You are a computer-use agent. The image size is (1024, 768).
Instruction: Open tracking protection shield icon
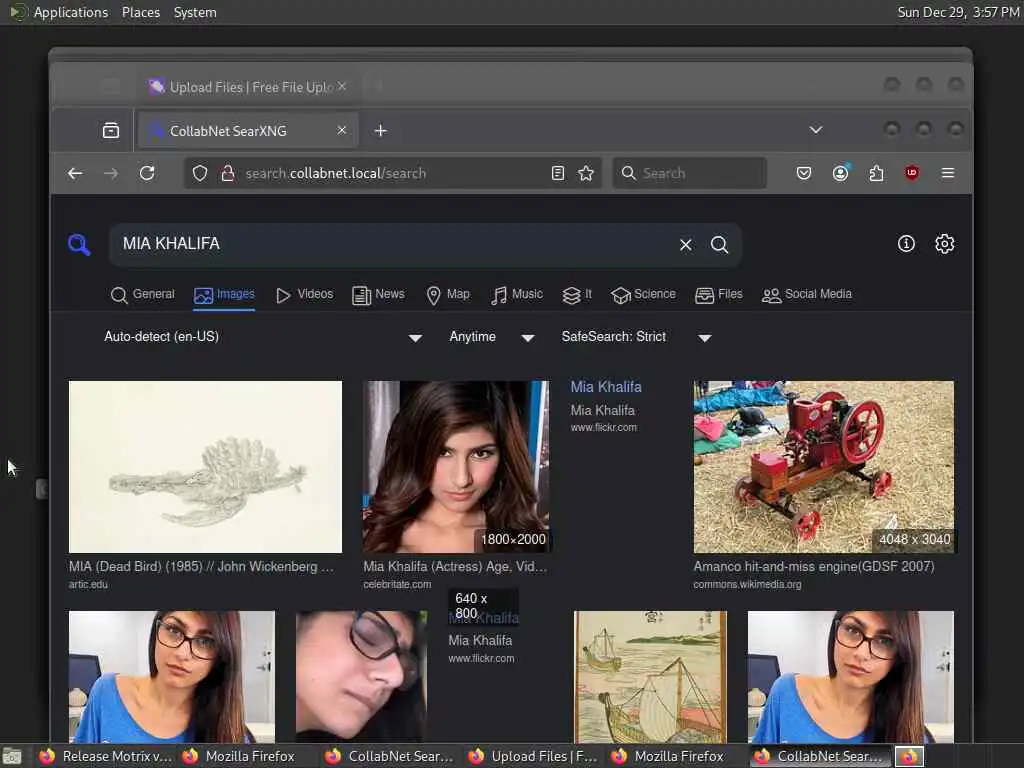click(x=200, y=173)
